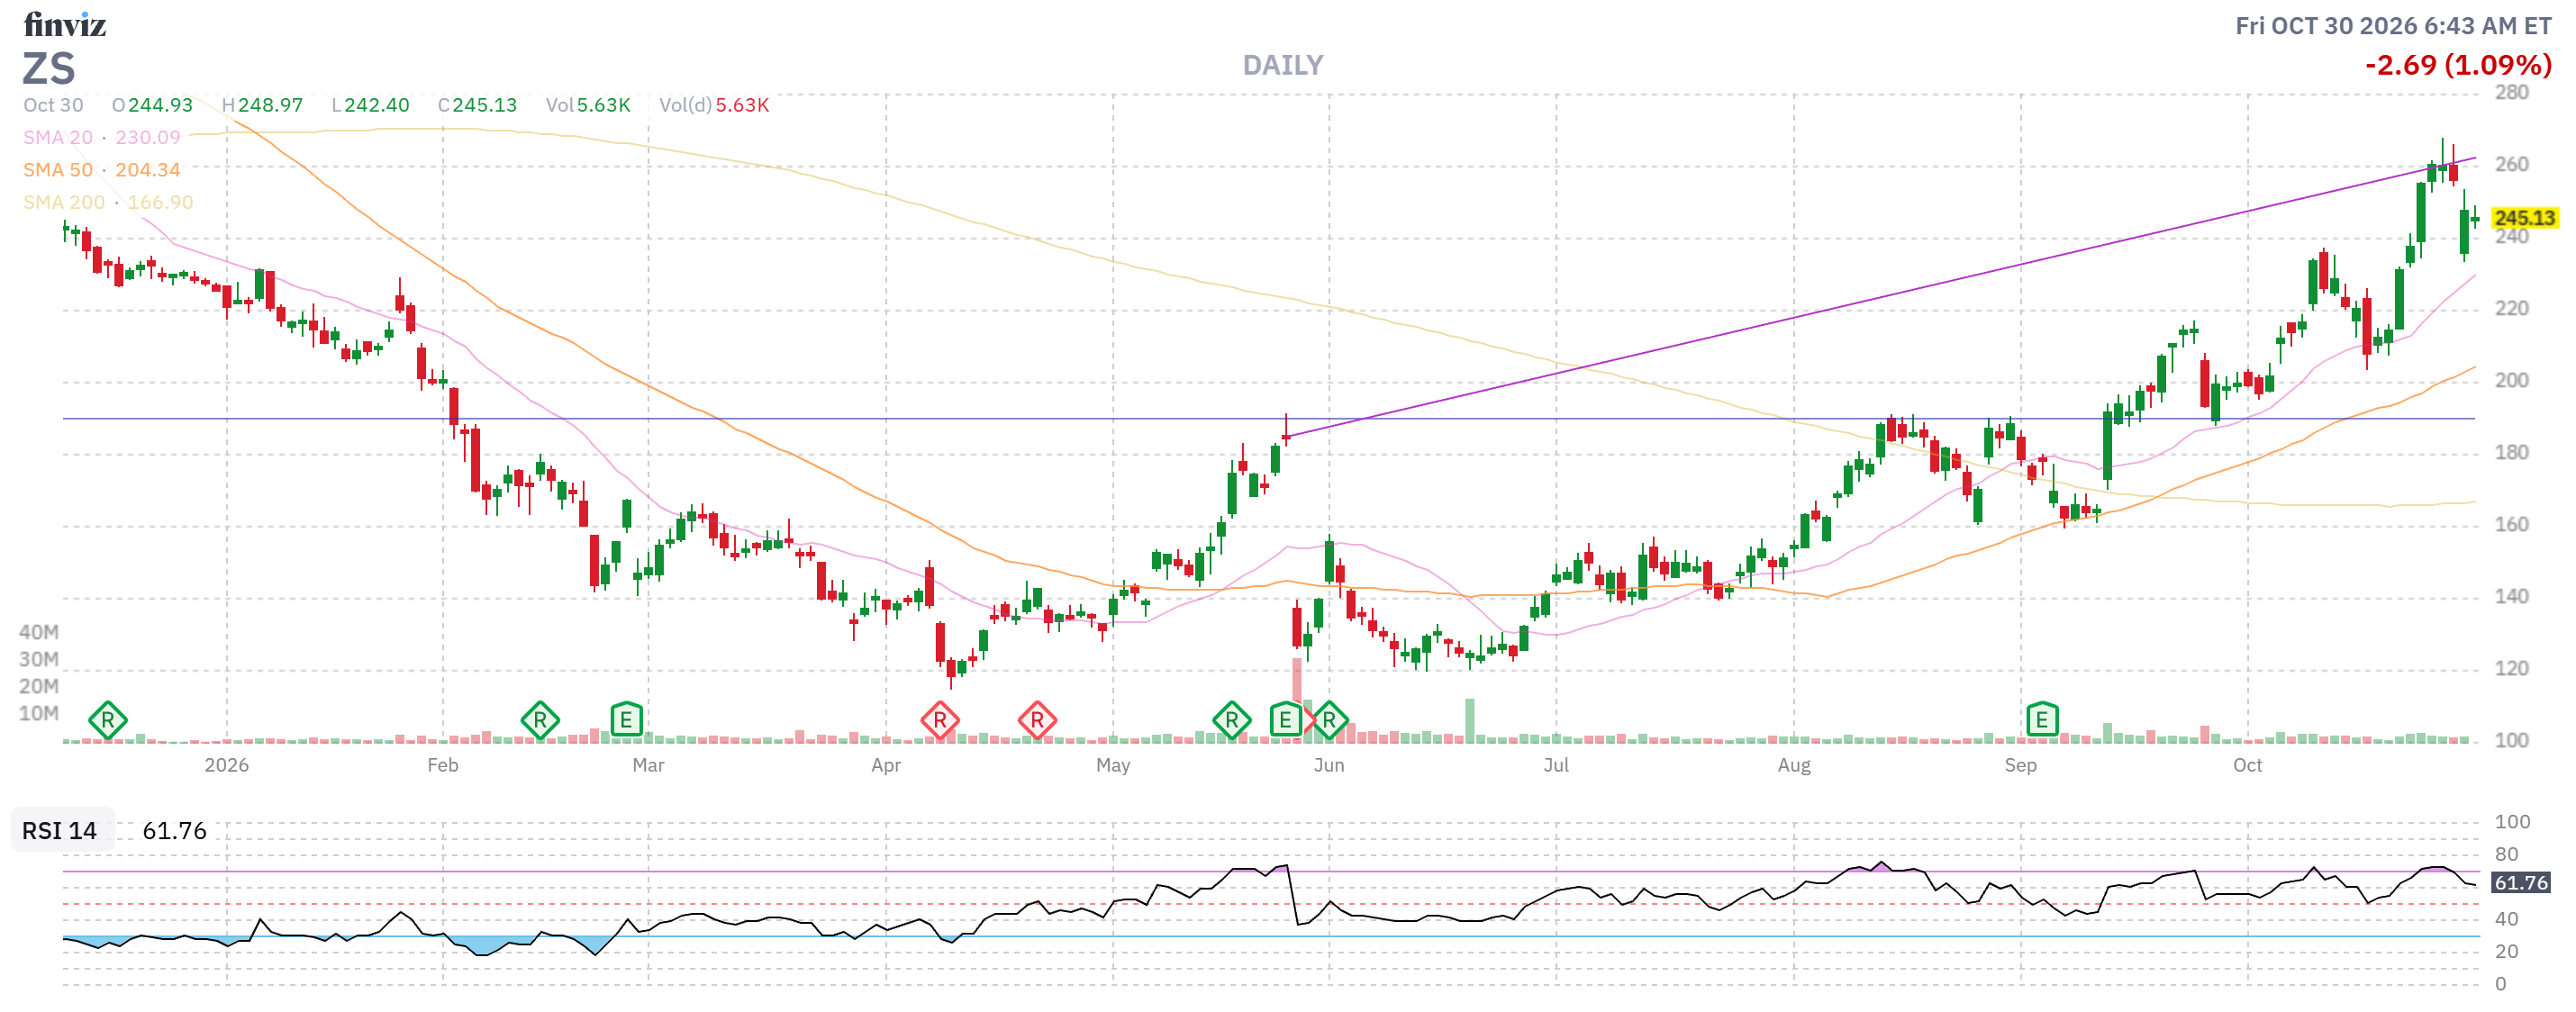Screen dimensions: 2576x1012
Task: Click the Oct label on the date axis
Action: (2247, 766)
